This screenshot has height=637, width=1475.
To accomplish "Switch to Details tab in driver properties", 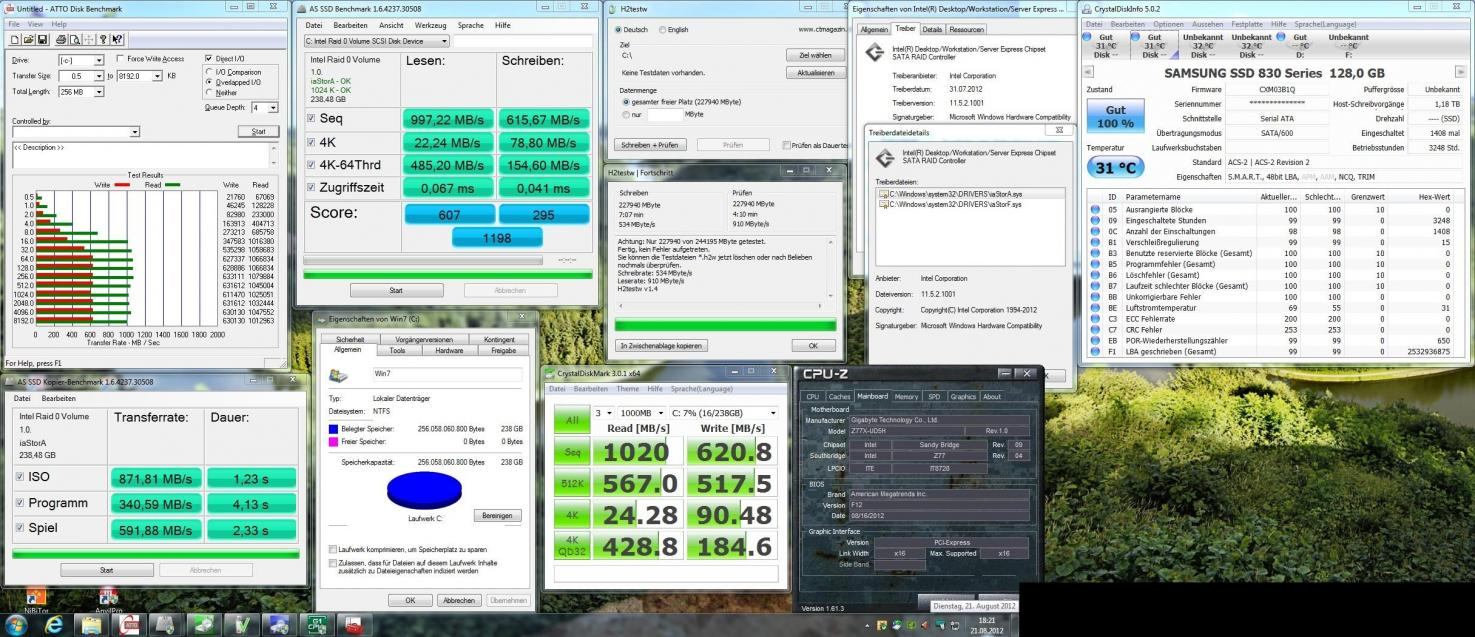I will point(932,29).
